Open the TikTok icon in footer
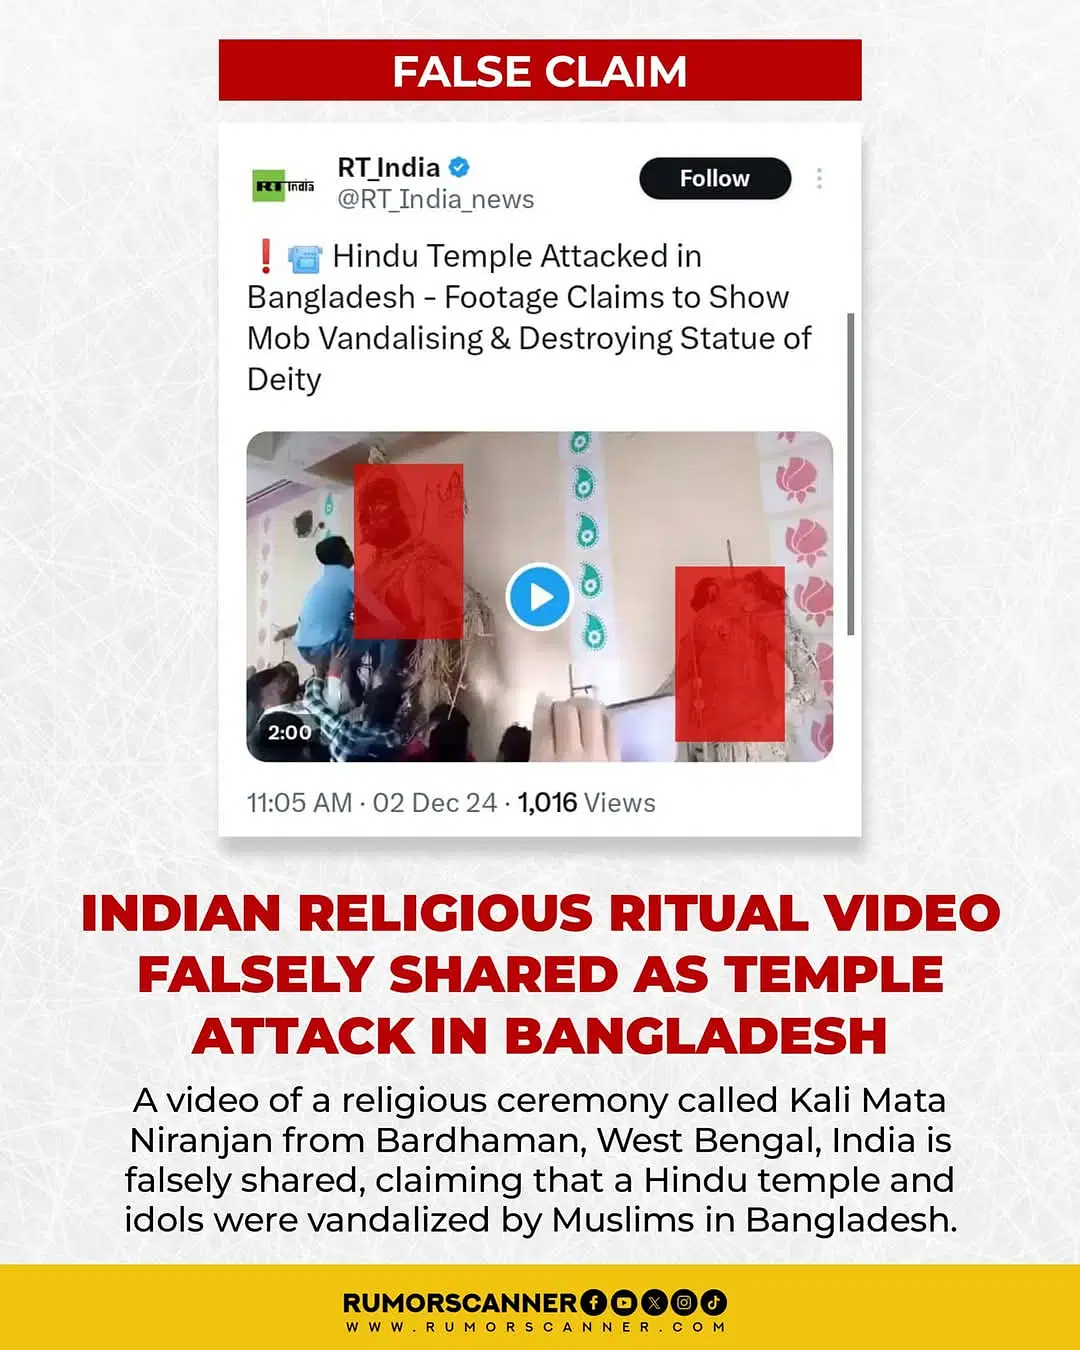The width and height of the screenshot is (1080, 1350). click(x=714, y=1302)
